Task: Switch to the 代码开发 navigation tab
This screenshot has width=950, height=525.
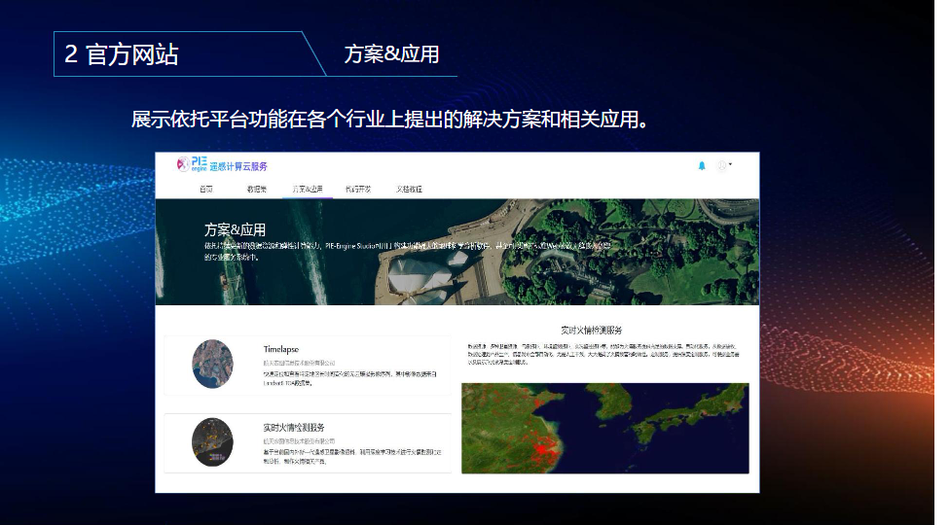Action: (358, 189)
